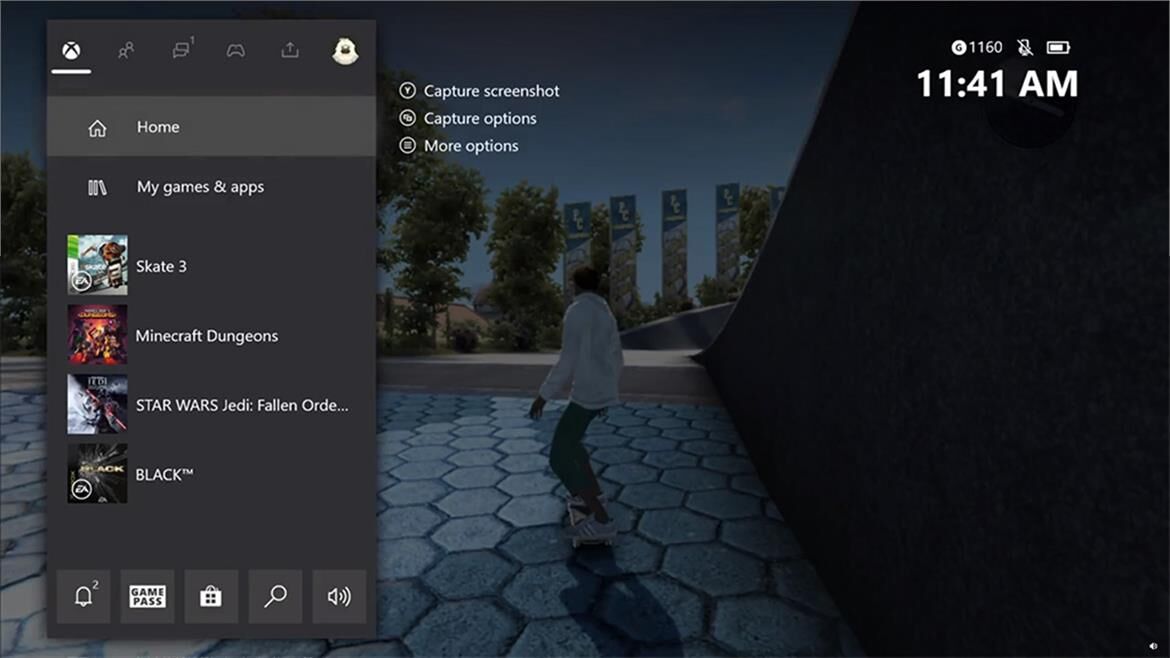Open notifications bell
1170x658 pixels.
[x=84, y=596]
